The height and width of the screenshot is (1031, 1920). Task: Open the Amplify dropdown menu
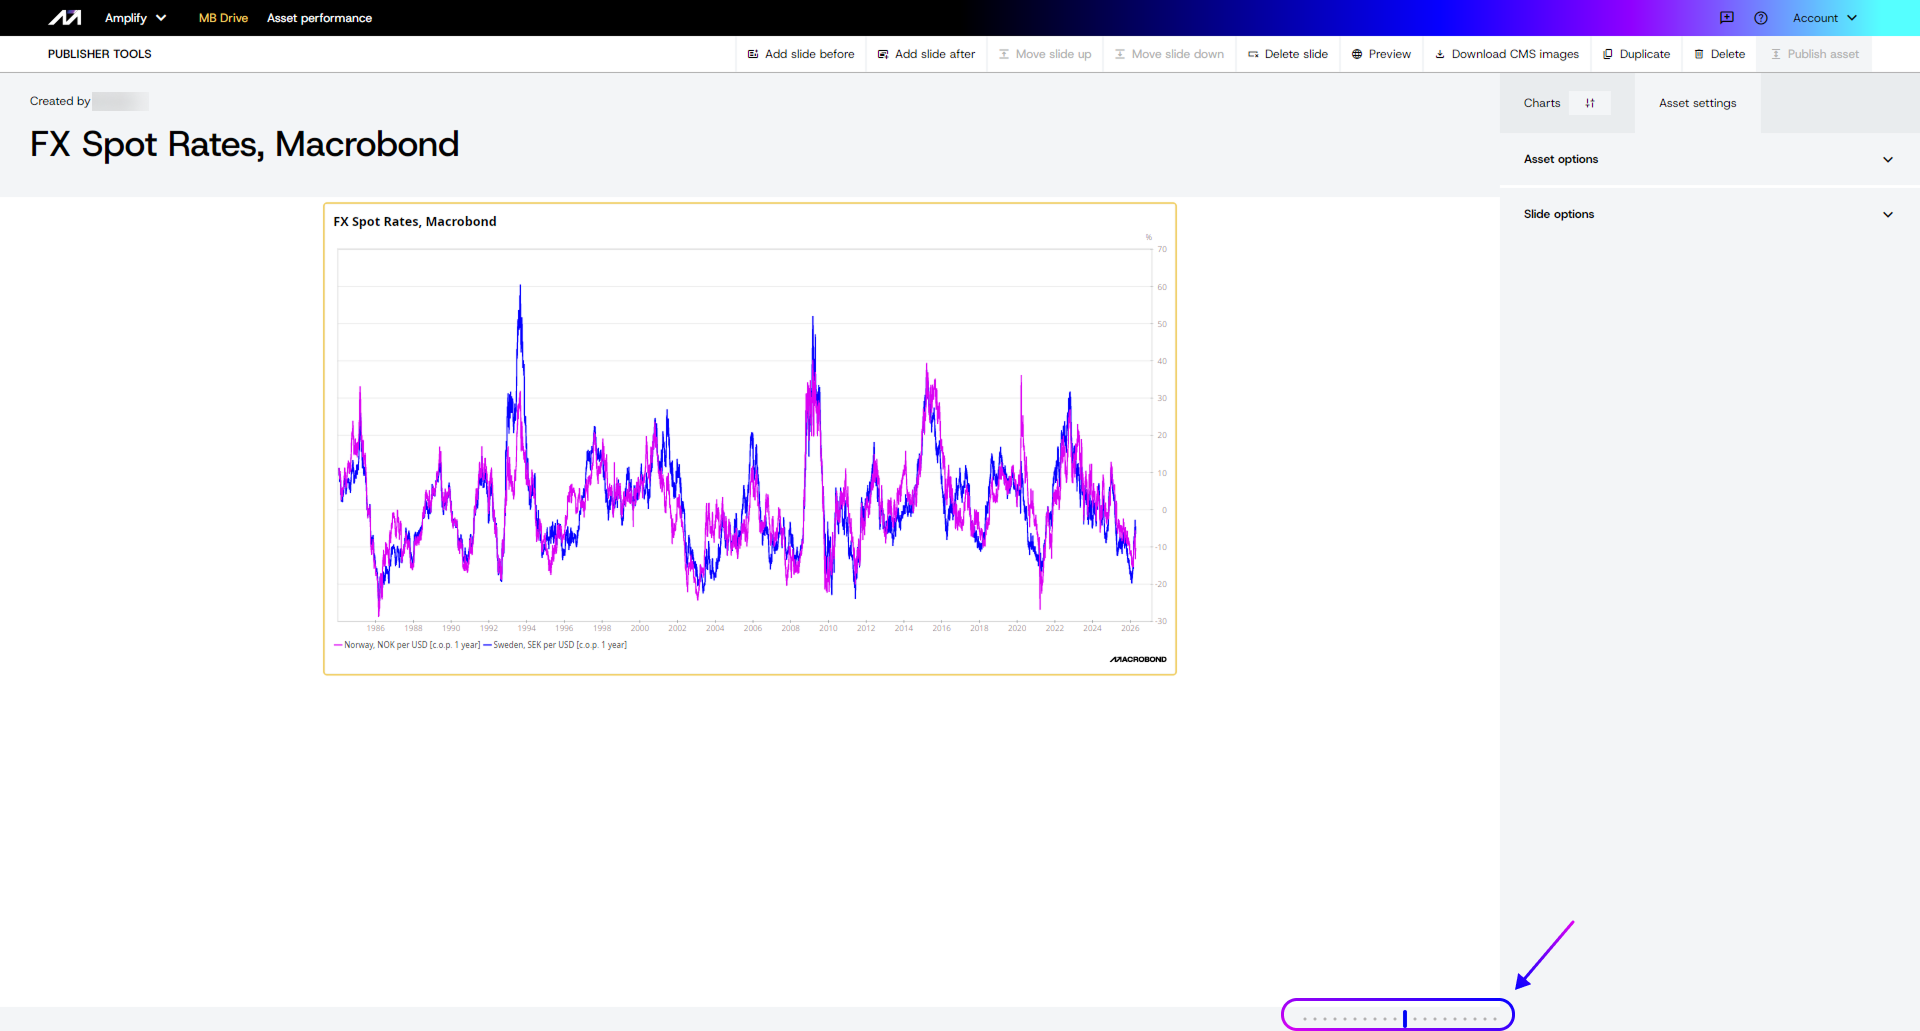click(135, 18)
